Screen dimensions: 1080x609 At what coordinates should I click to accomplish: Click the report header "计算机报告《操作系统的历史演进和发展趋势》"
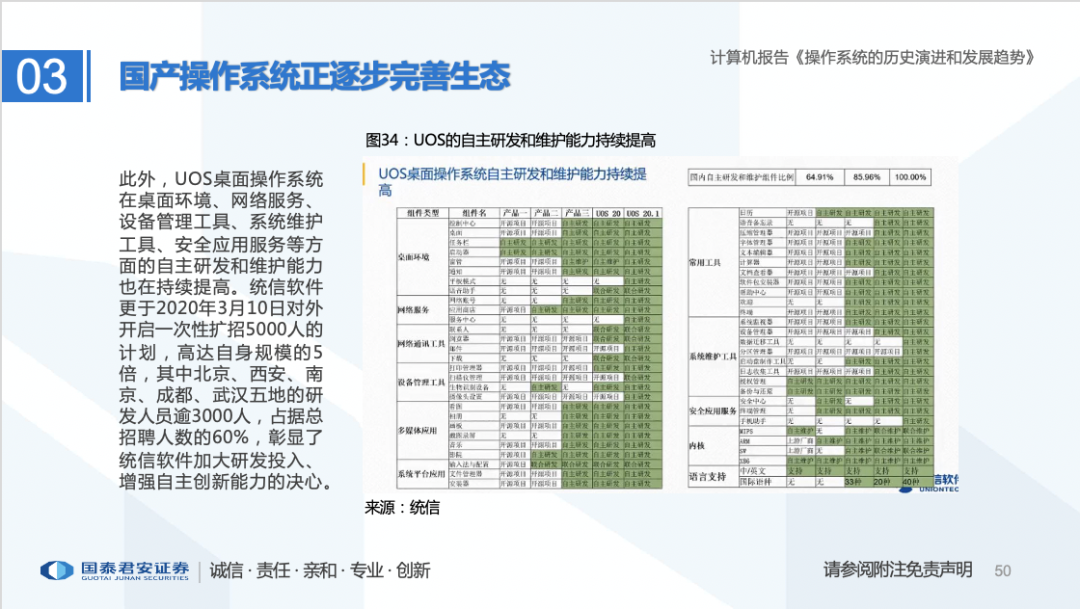pos(873,58)
